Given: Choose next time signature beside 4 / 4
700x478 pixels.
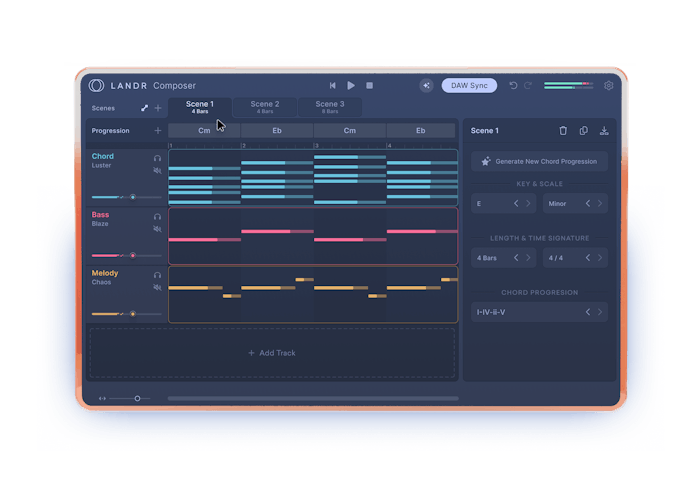Looking at the screenshot, I should tap(600, 258).
